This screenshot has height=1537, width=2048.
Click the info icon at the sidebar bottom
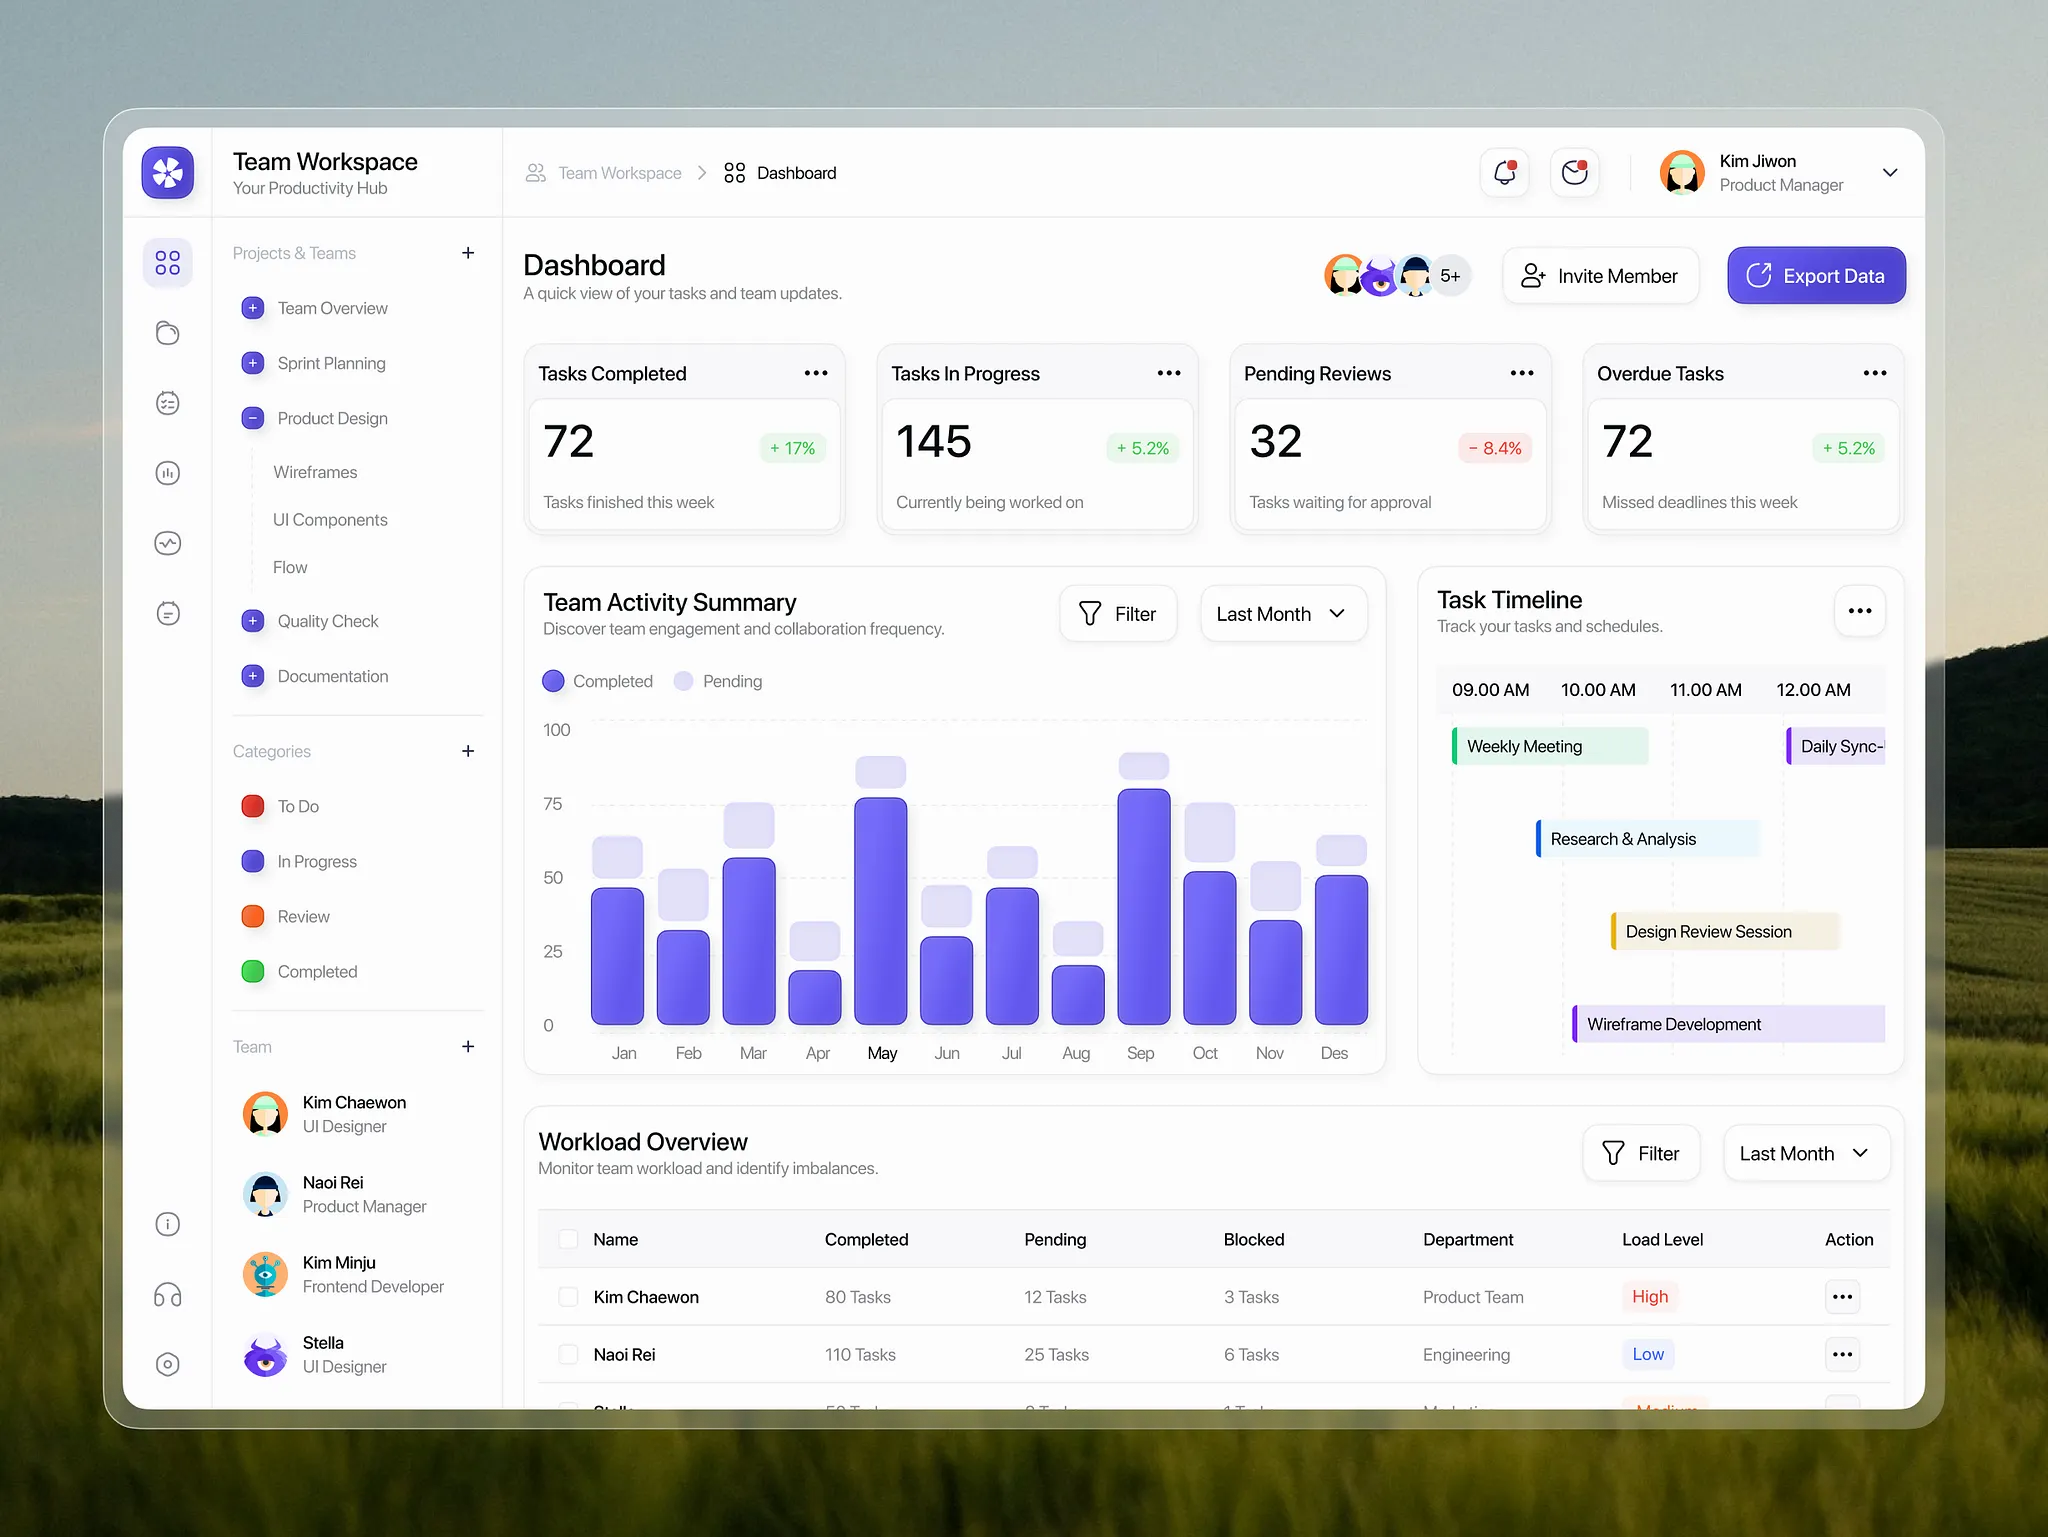pyautogui.click(x=168, y=1224)
